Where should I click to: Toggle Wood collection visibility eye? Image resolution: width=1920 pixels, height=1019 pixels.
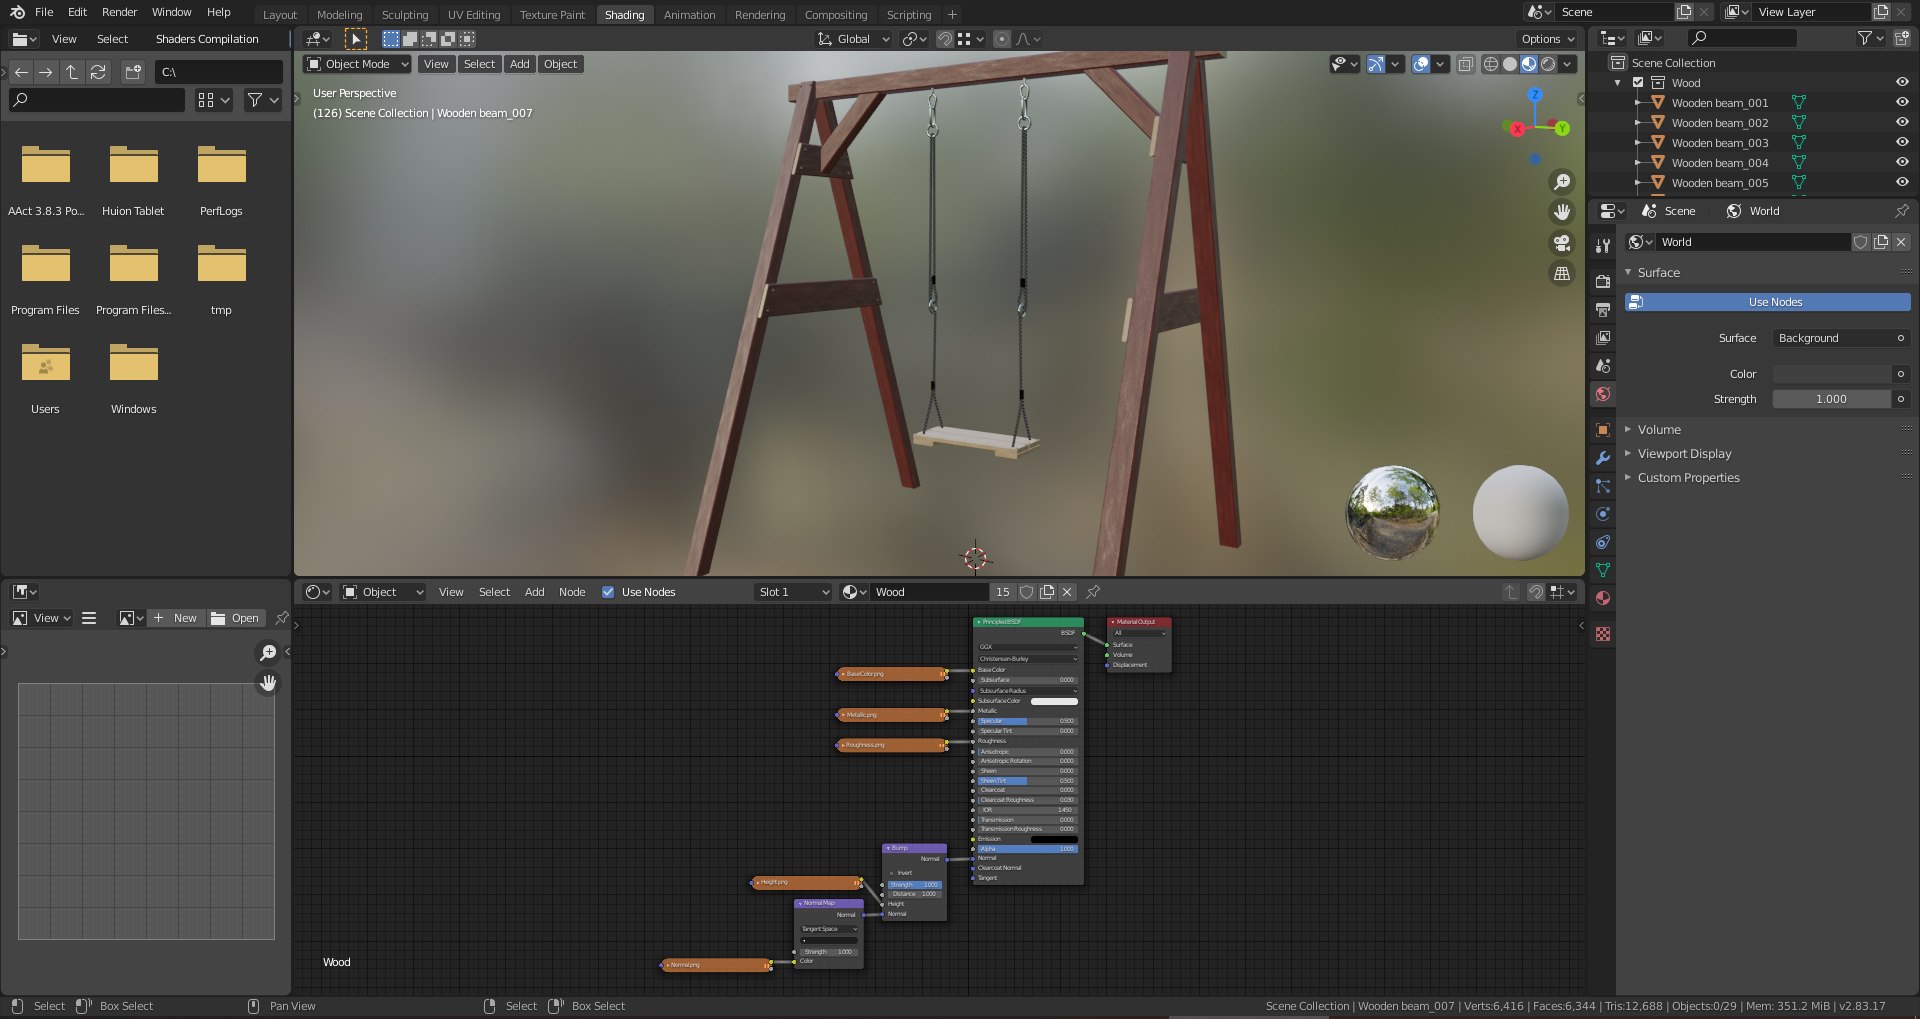point(1902,82)
